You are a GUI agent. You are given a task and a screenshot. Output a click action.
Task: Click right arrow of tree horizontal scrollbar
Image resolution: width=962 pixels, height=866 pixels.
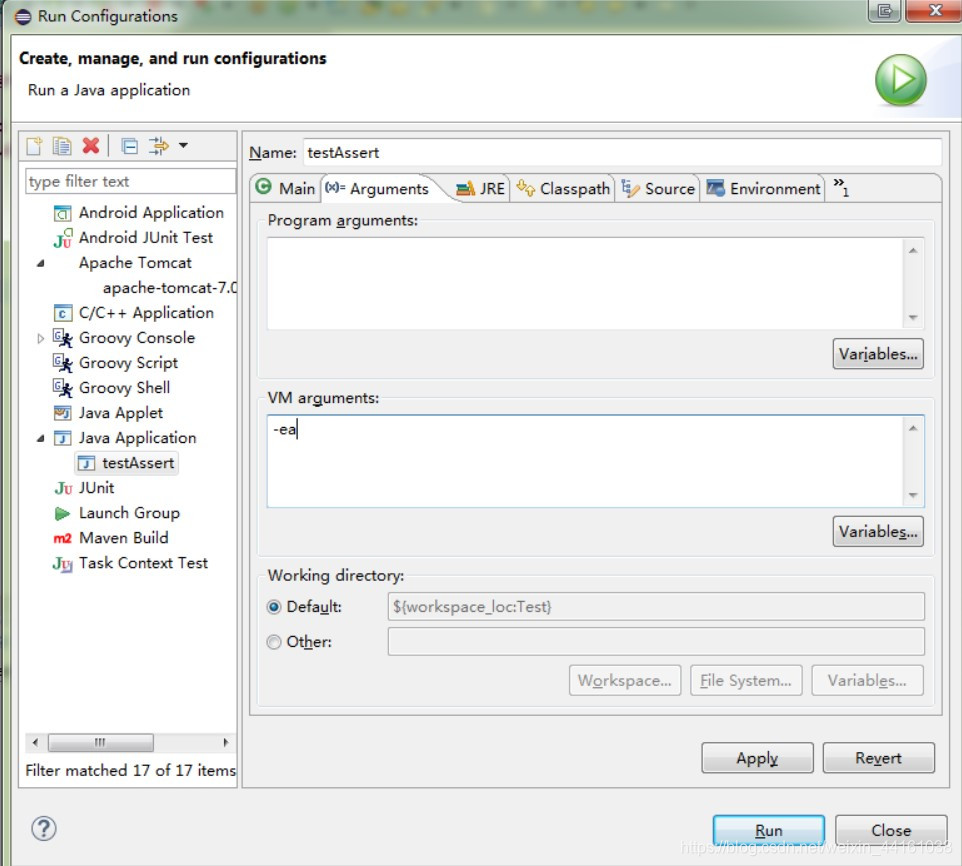tap(226, 743)
